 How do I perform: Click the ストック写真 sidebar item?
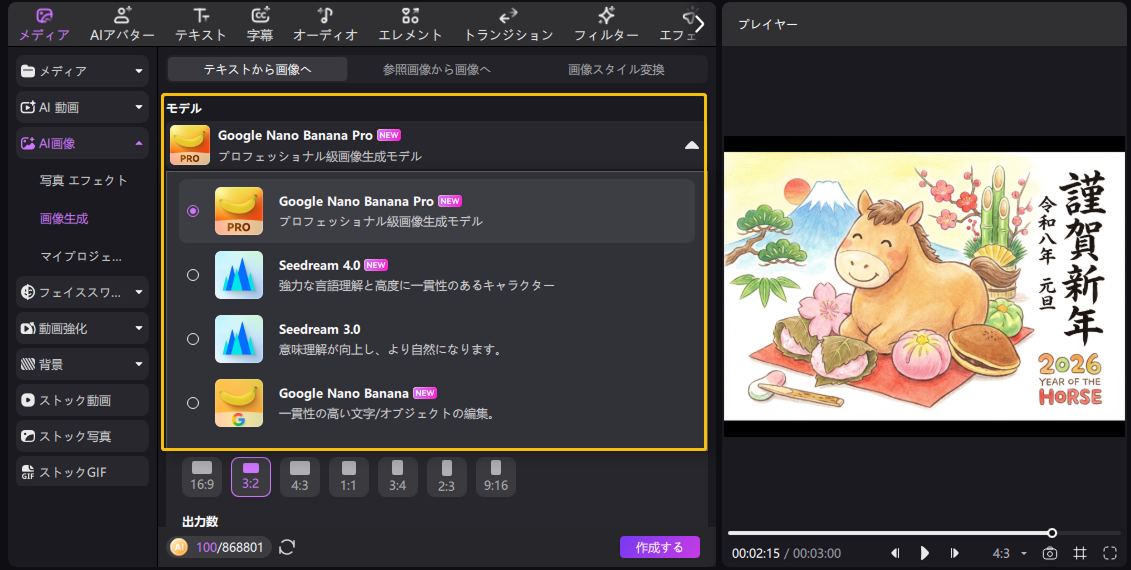point(82,437)
